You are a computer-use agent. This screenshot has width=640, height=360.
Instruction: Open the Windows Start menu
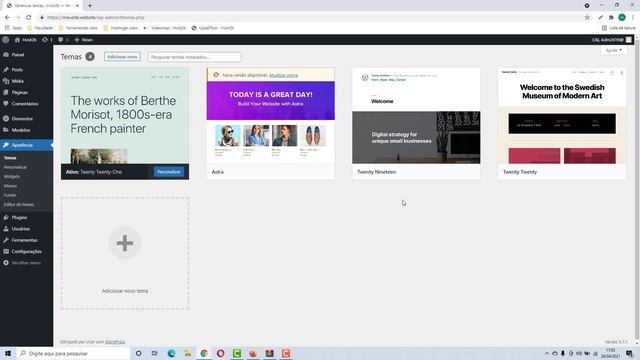coord(8,353)
